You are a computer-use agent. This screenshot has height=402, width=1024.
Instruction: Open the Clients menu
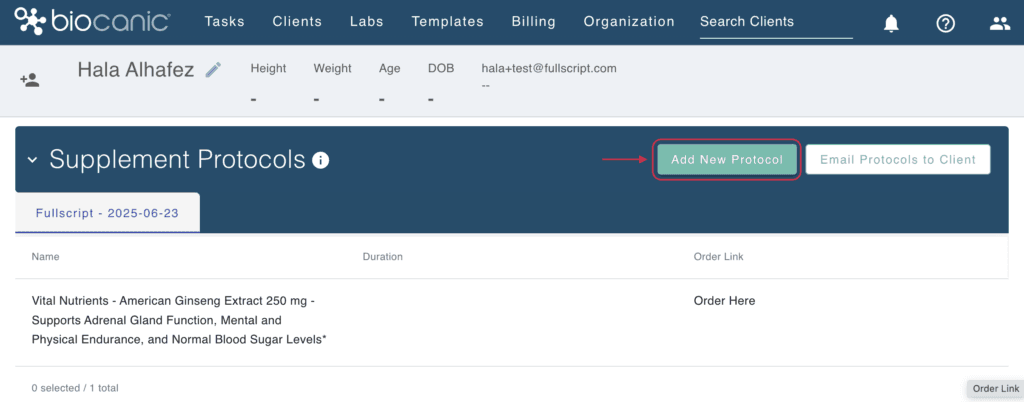point(297,22)
